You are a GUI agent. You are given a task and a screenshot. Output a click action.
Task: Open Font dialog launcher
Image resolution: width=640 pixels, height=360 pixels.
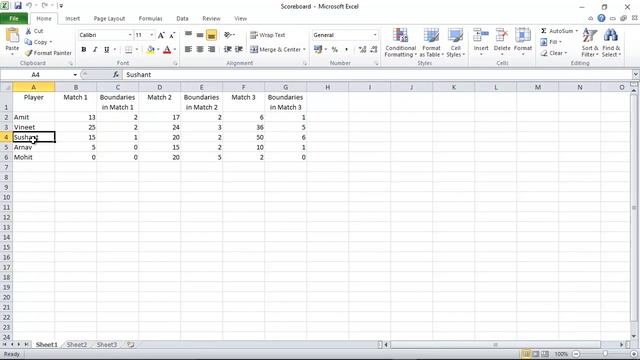(x=175, y=63)
